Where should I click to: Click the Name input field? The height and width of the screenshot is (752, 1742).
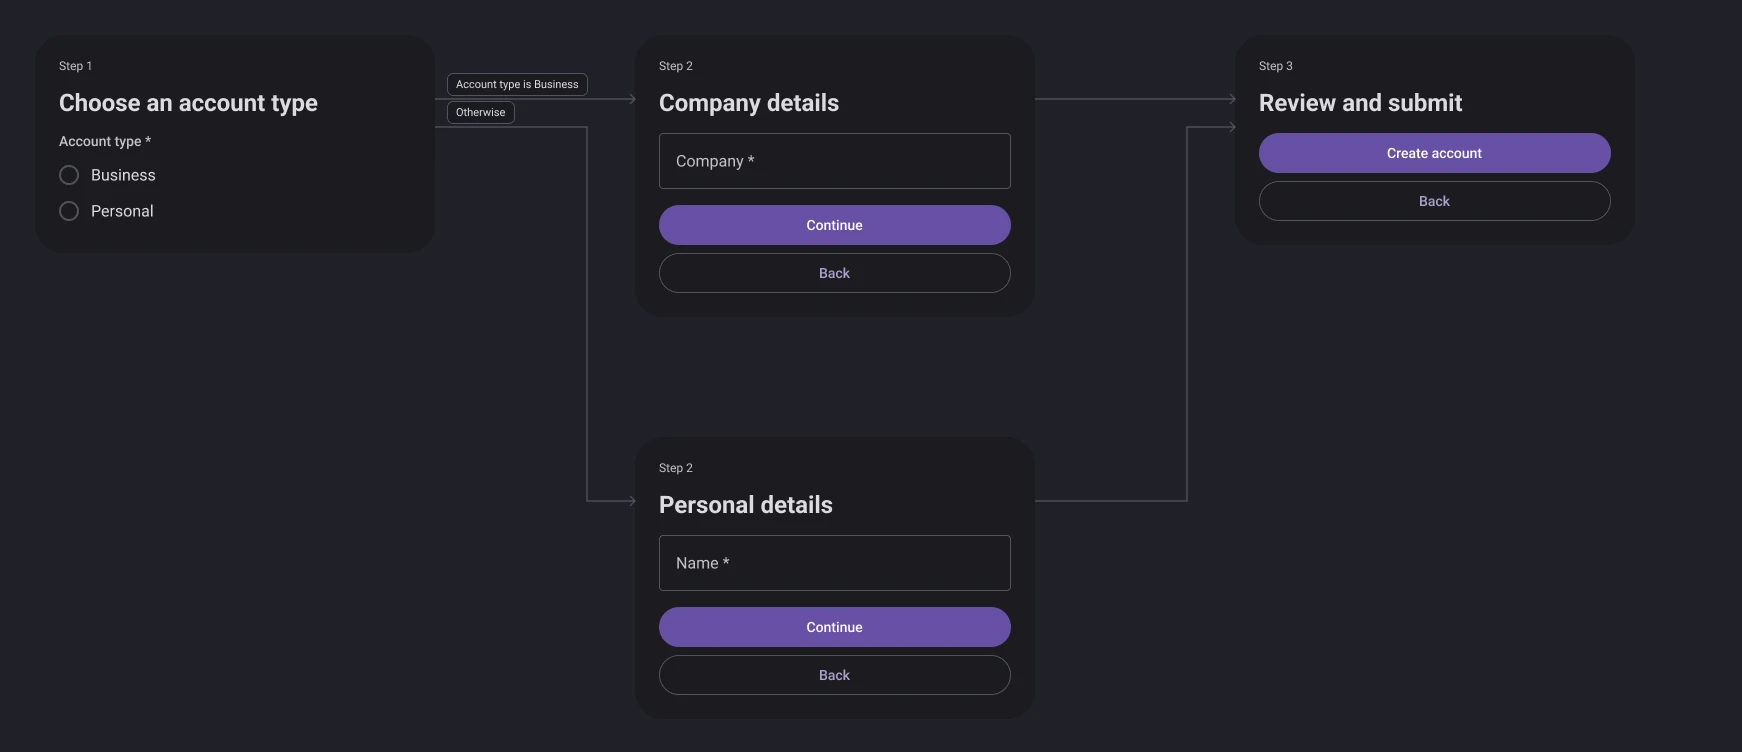(x=834, y=563)
